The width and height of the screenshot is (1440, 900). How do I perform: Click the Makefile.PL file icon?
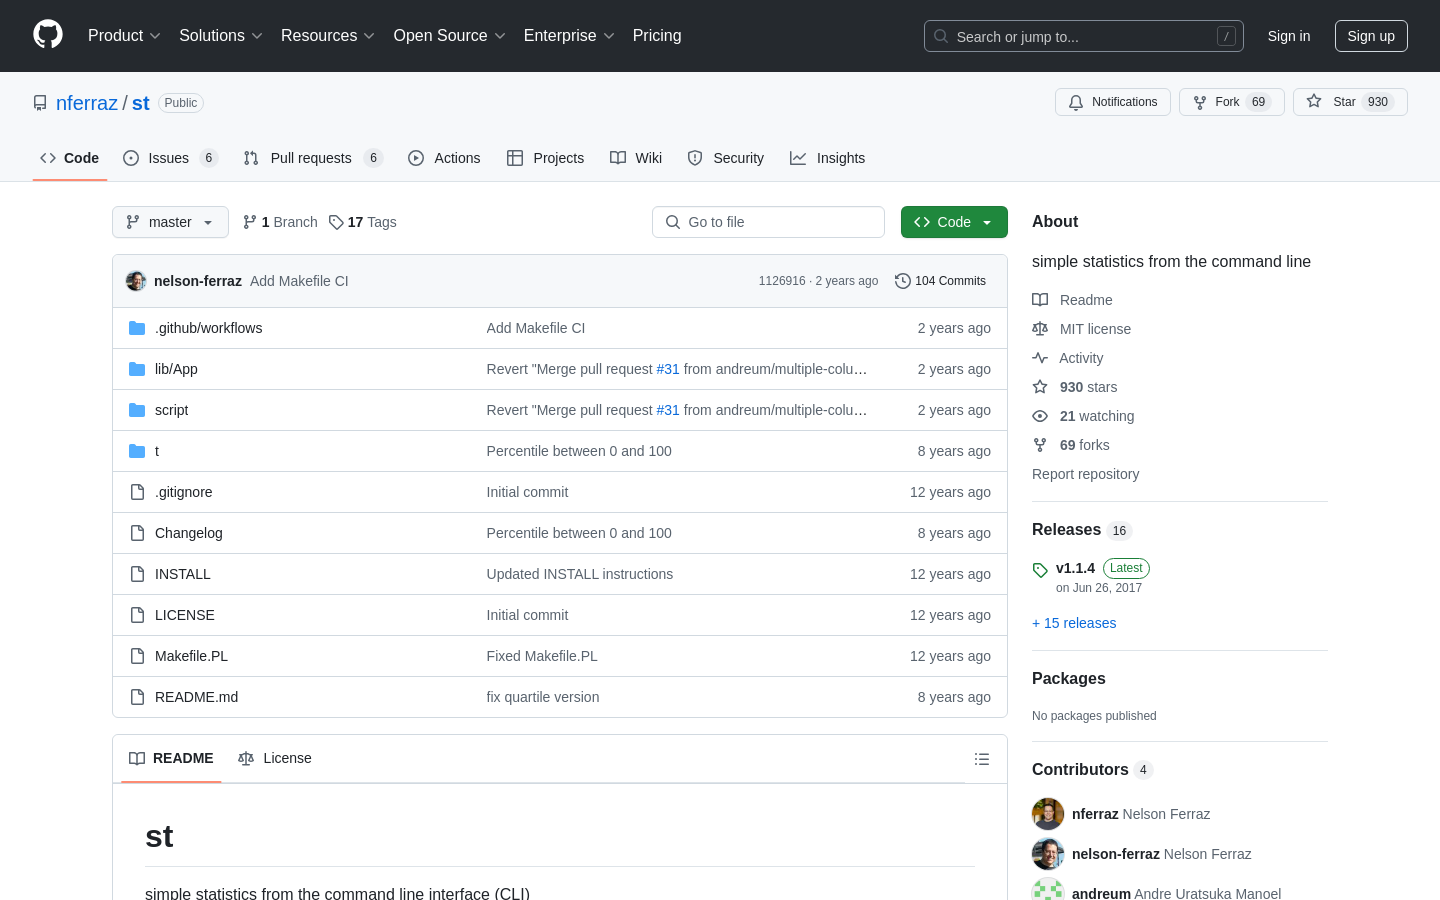pyautogui.click(x=137, y=656)
